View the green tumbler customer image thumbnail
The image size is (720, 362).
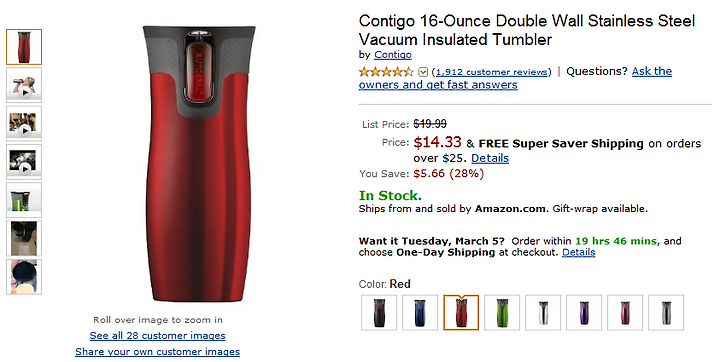coord(24,200)
